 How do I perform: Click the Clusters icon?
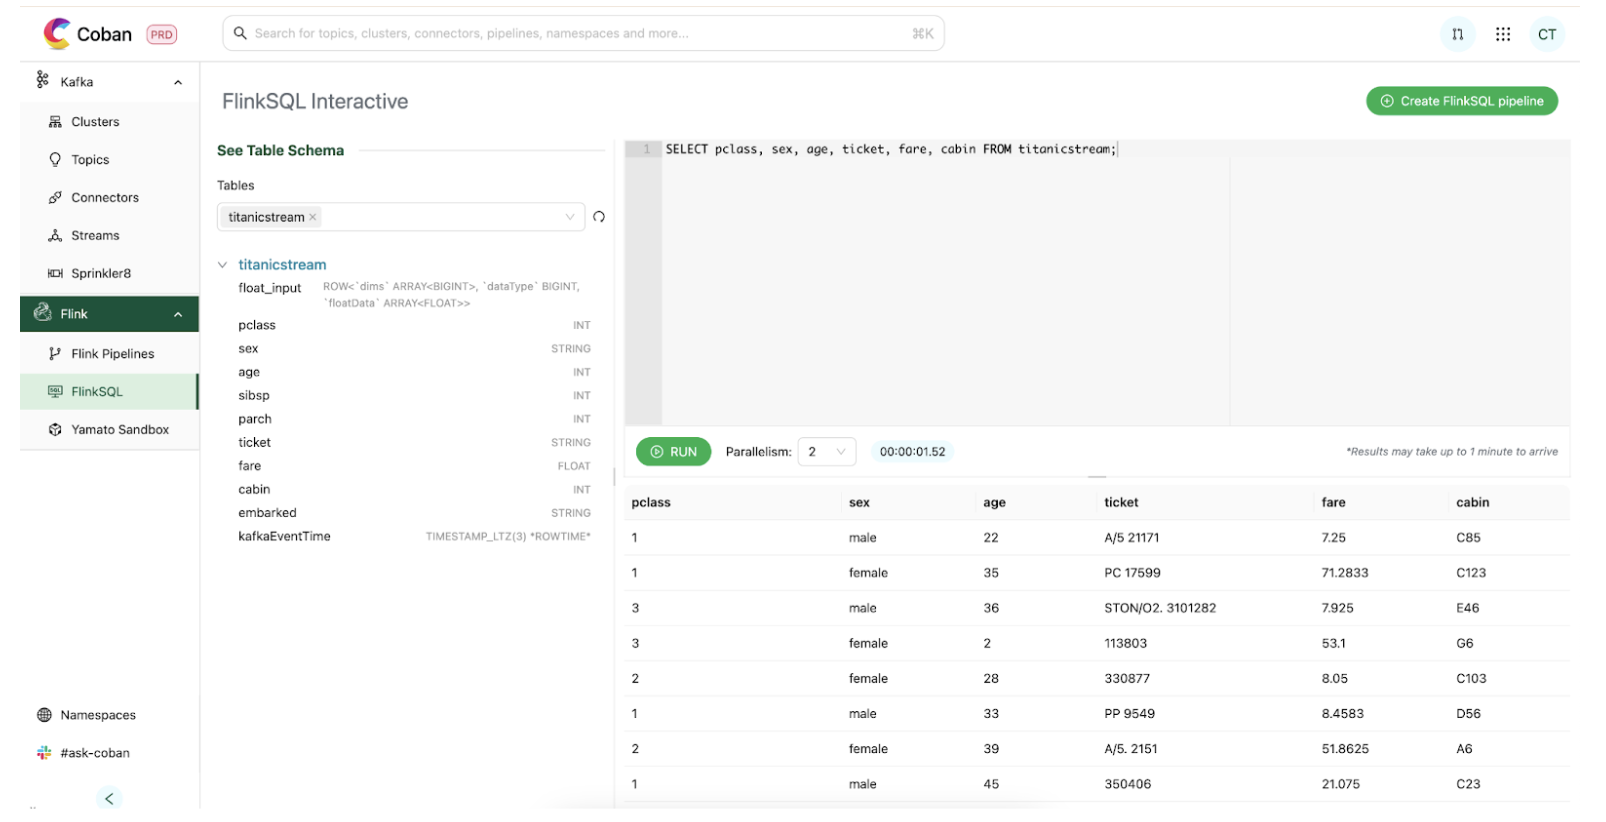tap(55, 122)
